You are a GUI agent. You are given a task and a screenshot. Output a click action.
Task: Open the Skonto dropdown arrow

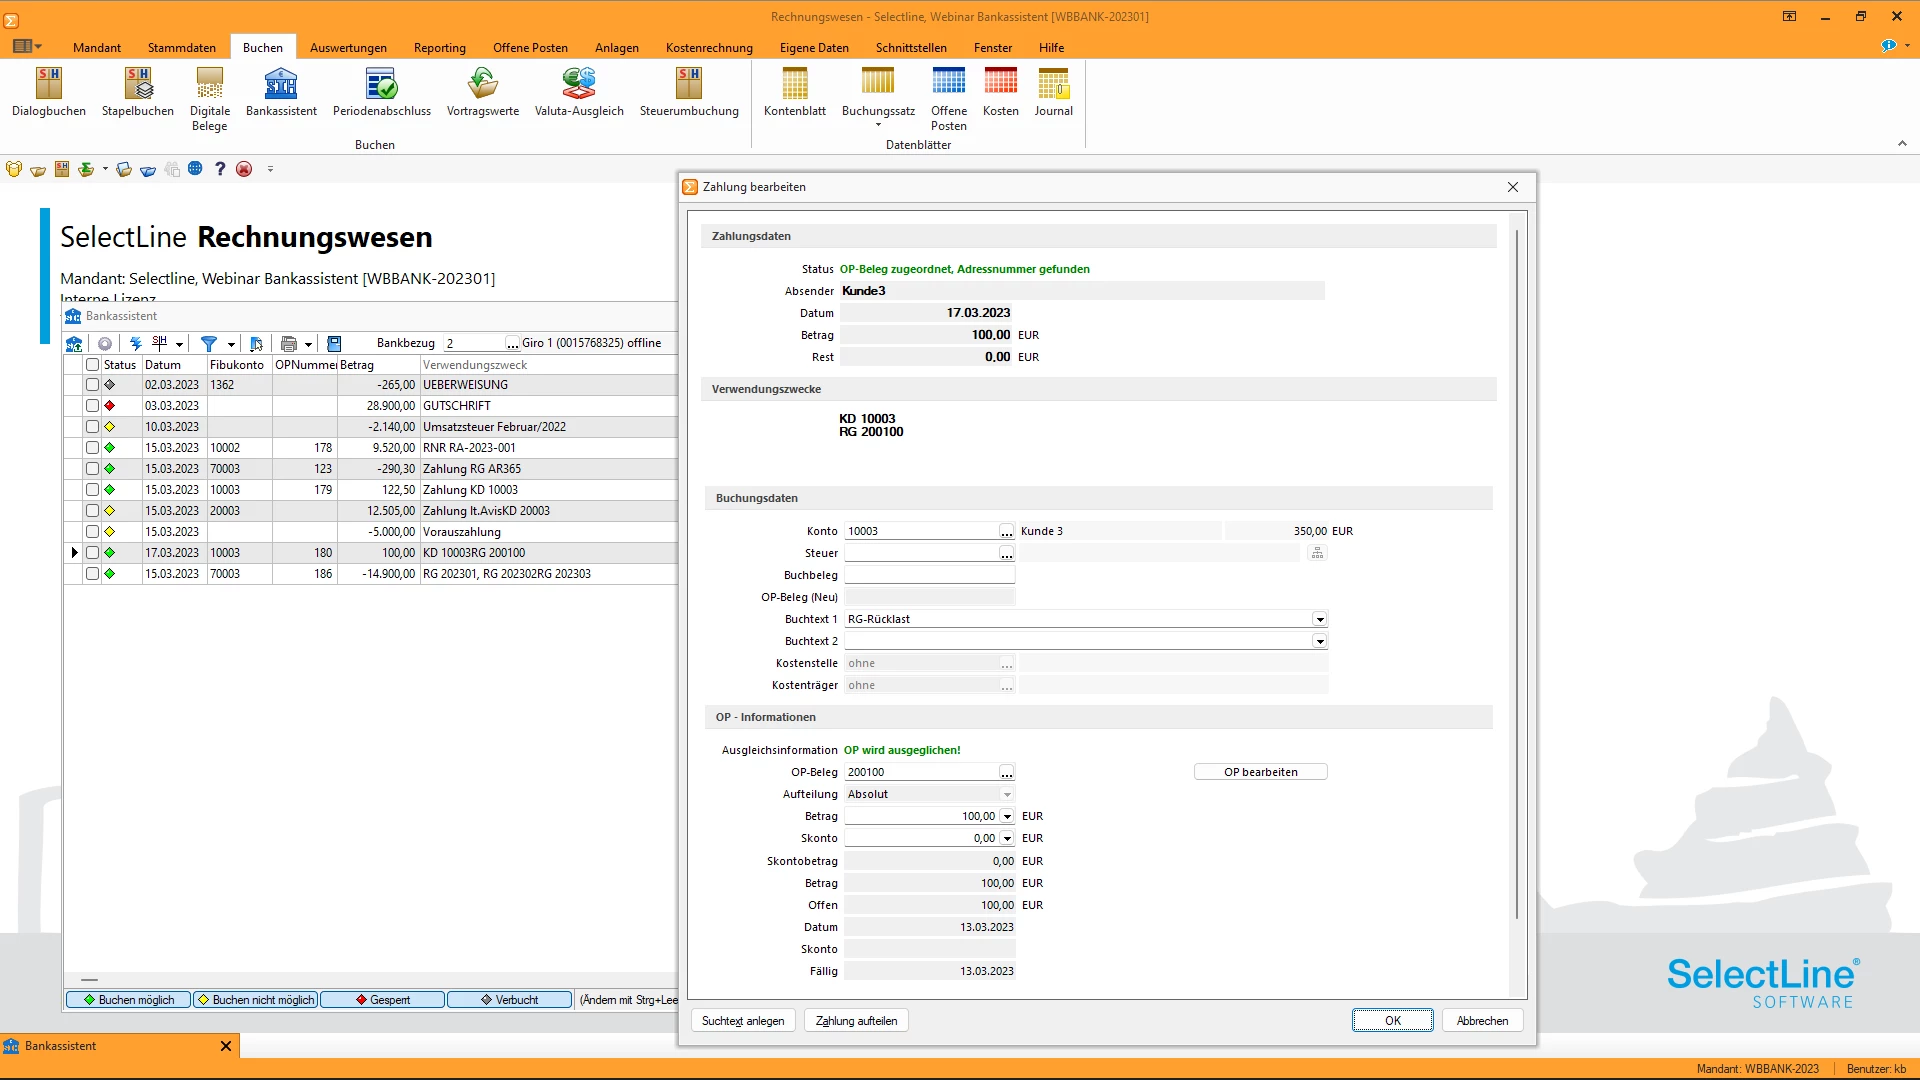[1007, 838]
